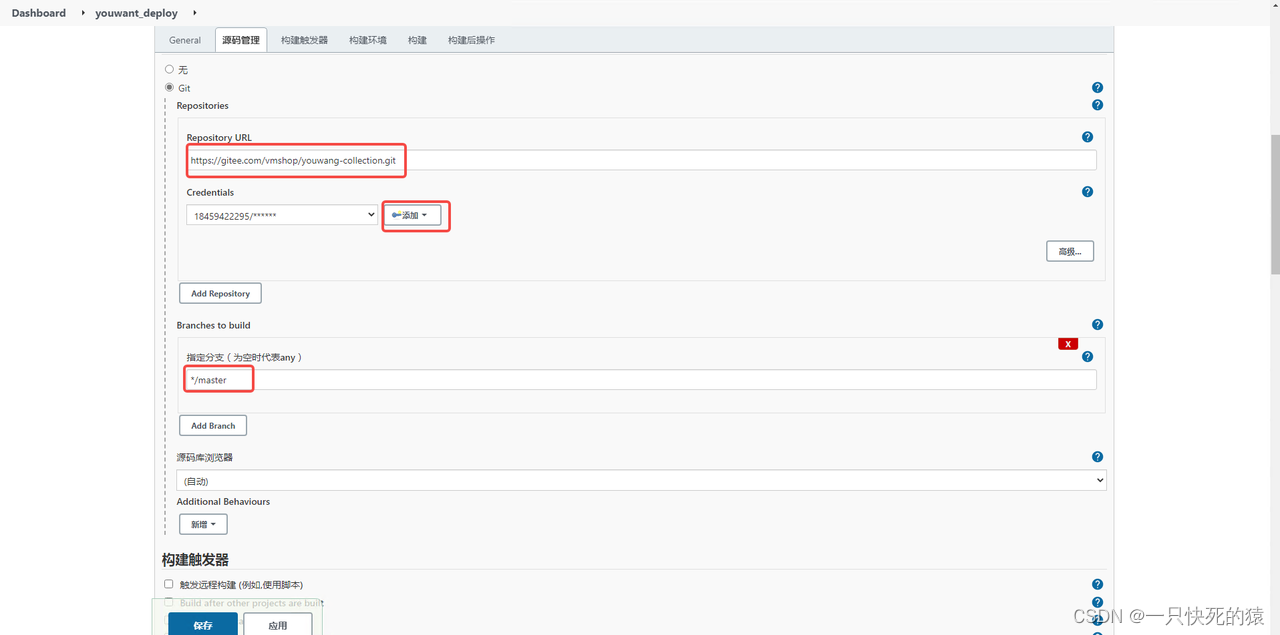Delete branch with red X button
Viewport: 1280px width, 635px height.
tap(1068, 344)
